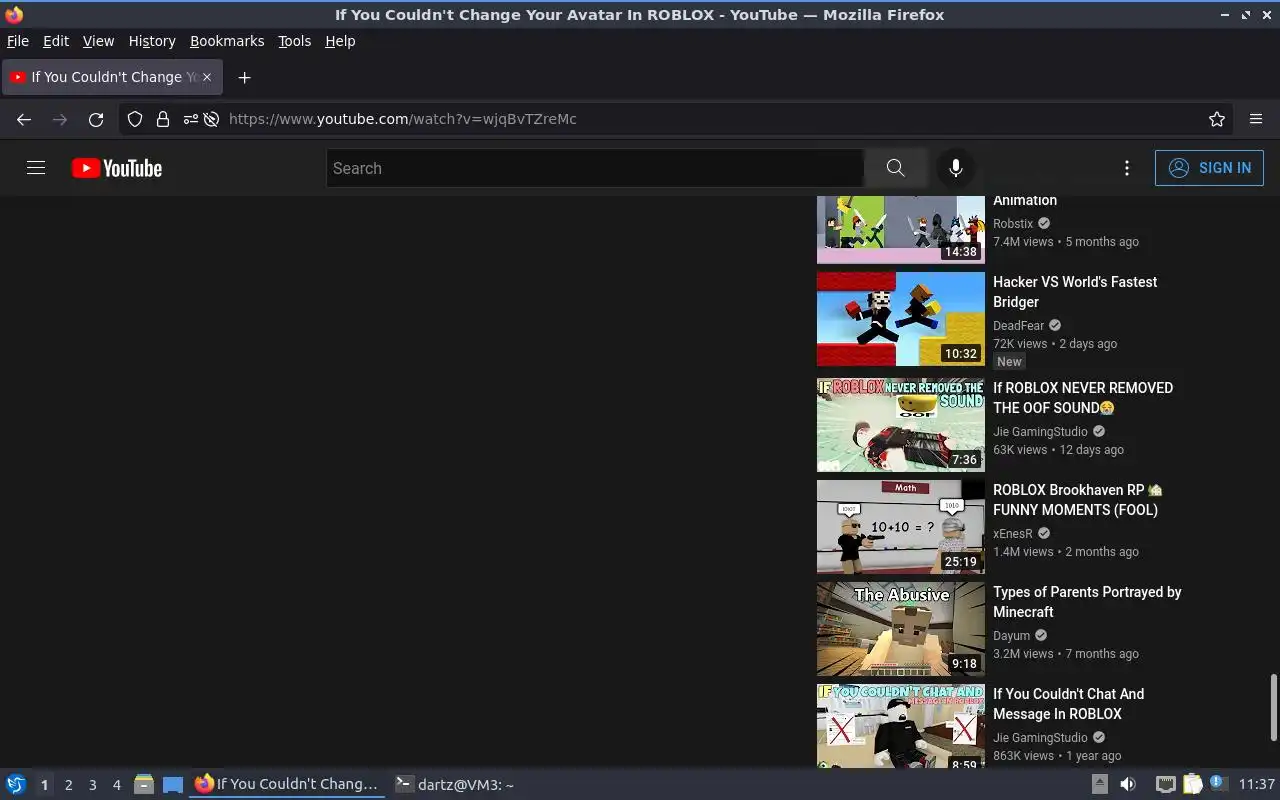Switch to workspace 4

(x=116, y=785)
